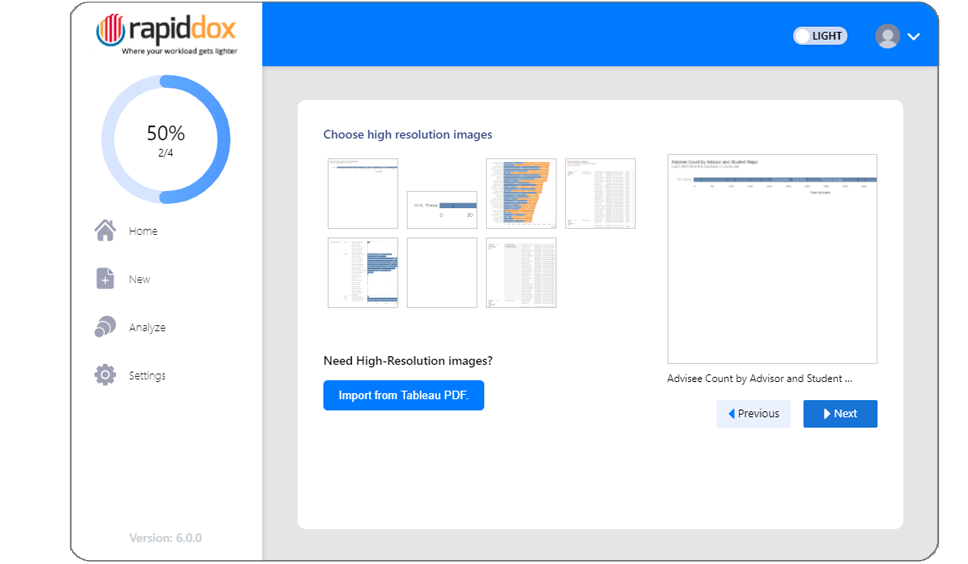The image size is (968, 564).
Task: Toggle the LIGHT theme switch
Action: pyautogui.click(x=820, y=36)
